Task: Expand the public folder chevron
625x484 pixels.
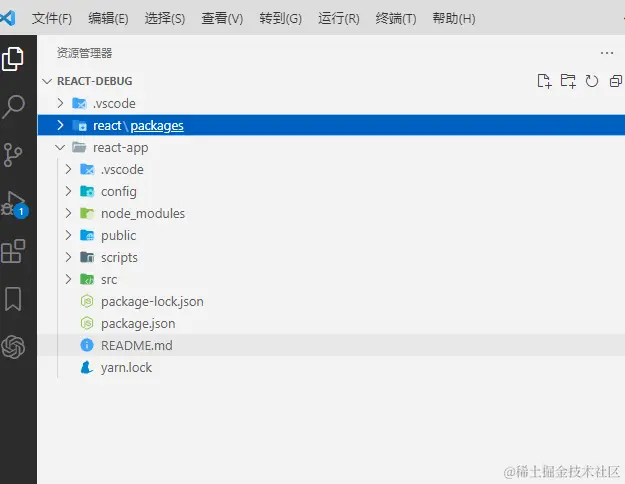Action: (68, 235)
